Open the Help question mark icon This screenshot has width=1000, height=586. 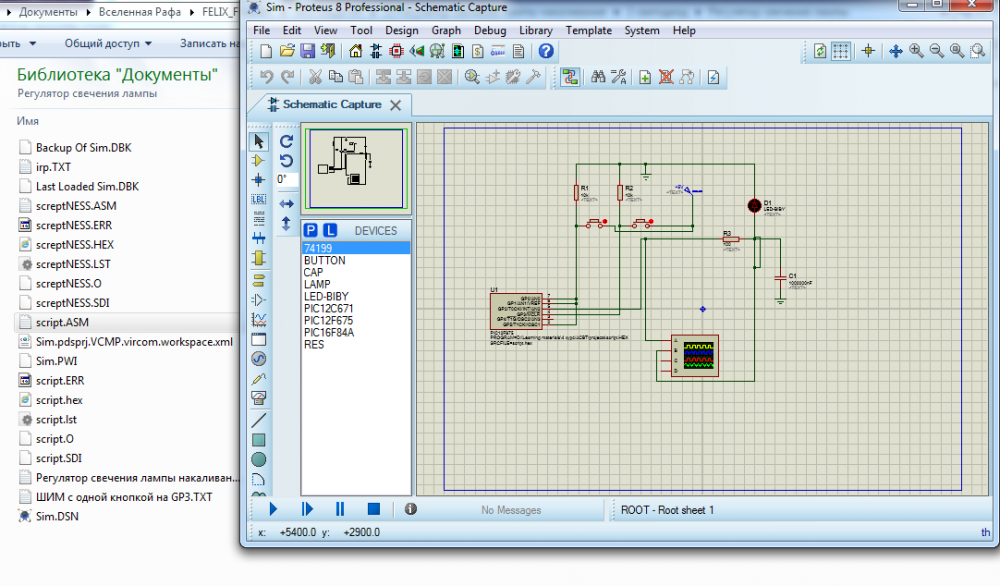tap(545, 51)
